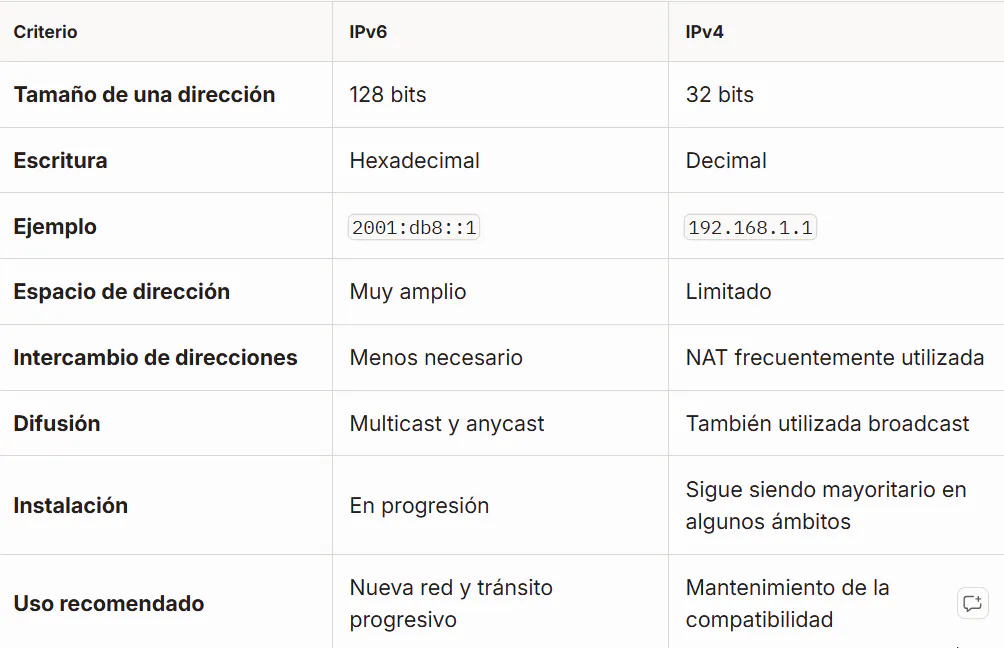Click the 2001:db8::1 code snippet

[x=414, y=227]
